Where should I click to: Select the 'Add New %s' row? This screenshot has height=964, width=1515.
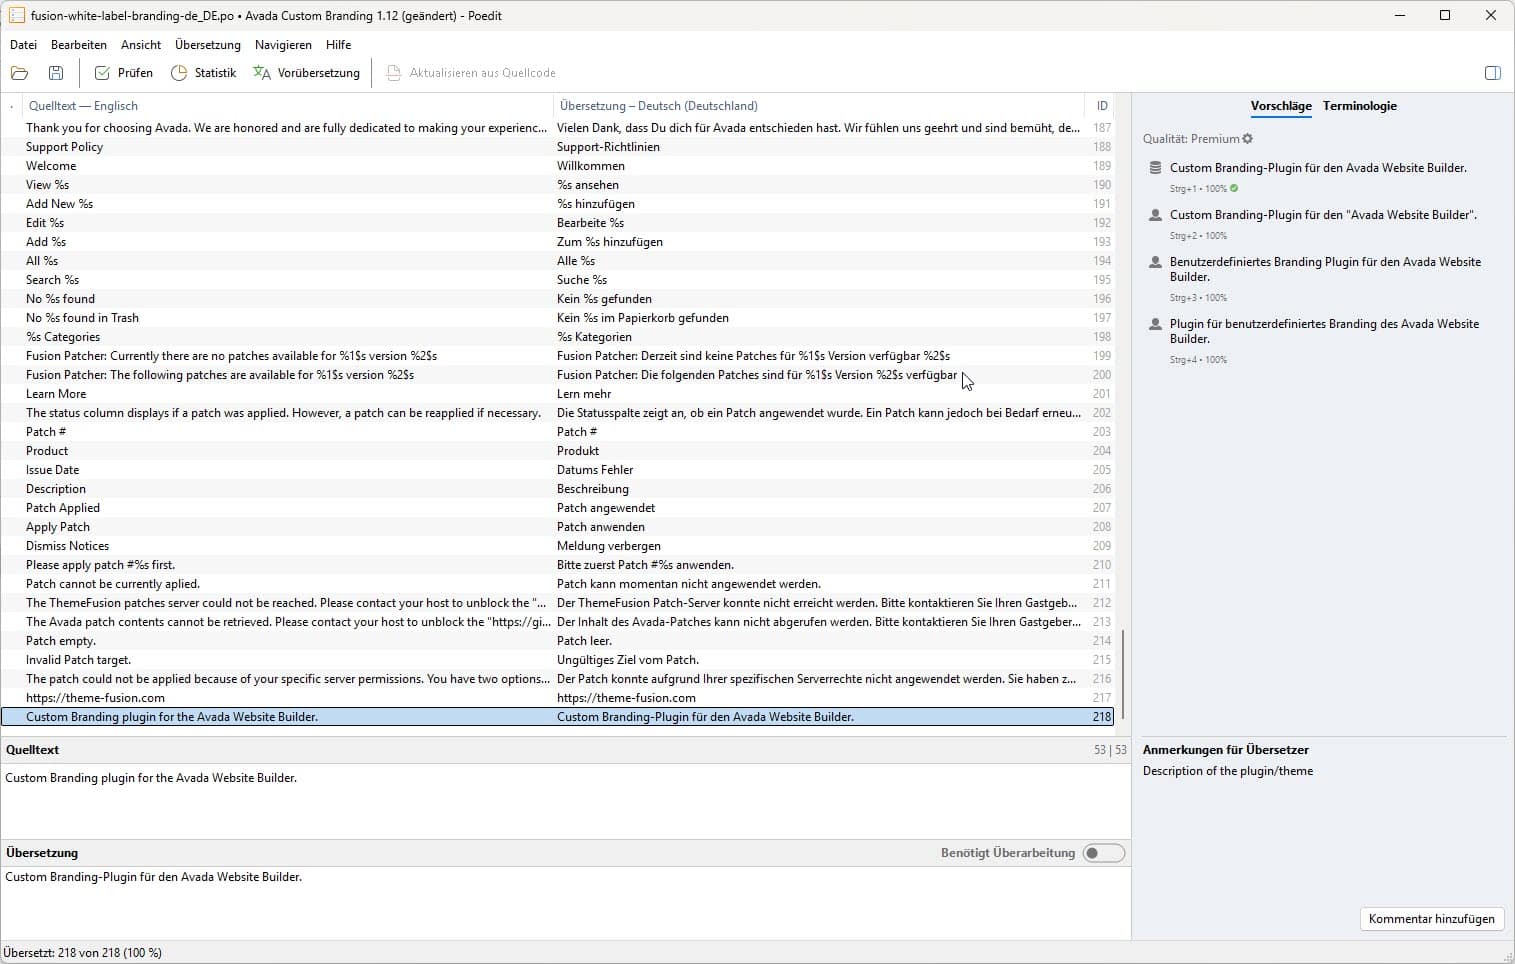click(557, 204)
